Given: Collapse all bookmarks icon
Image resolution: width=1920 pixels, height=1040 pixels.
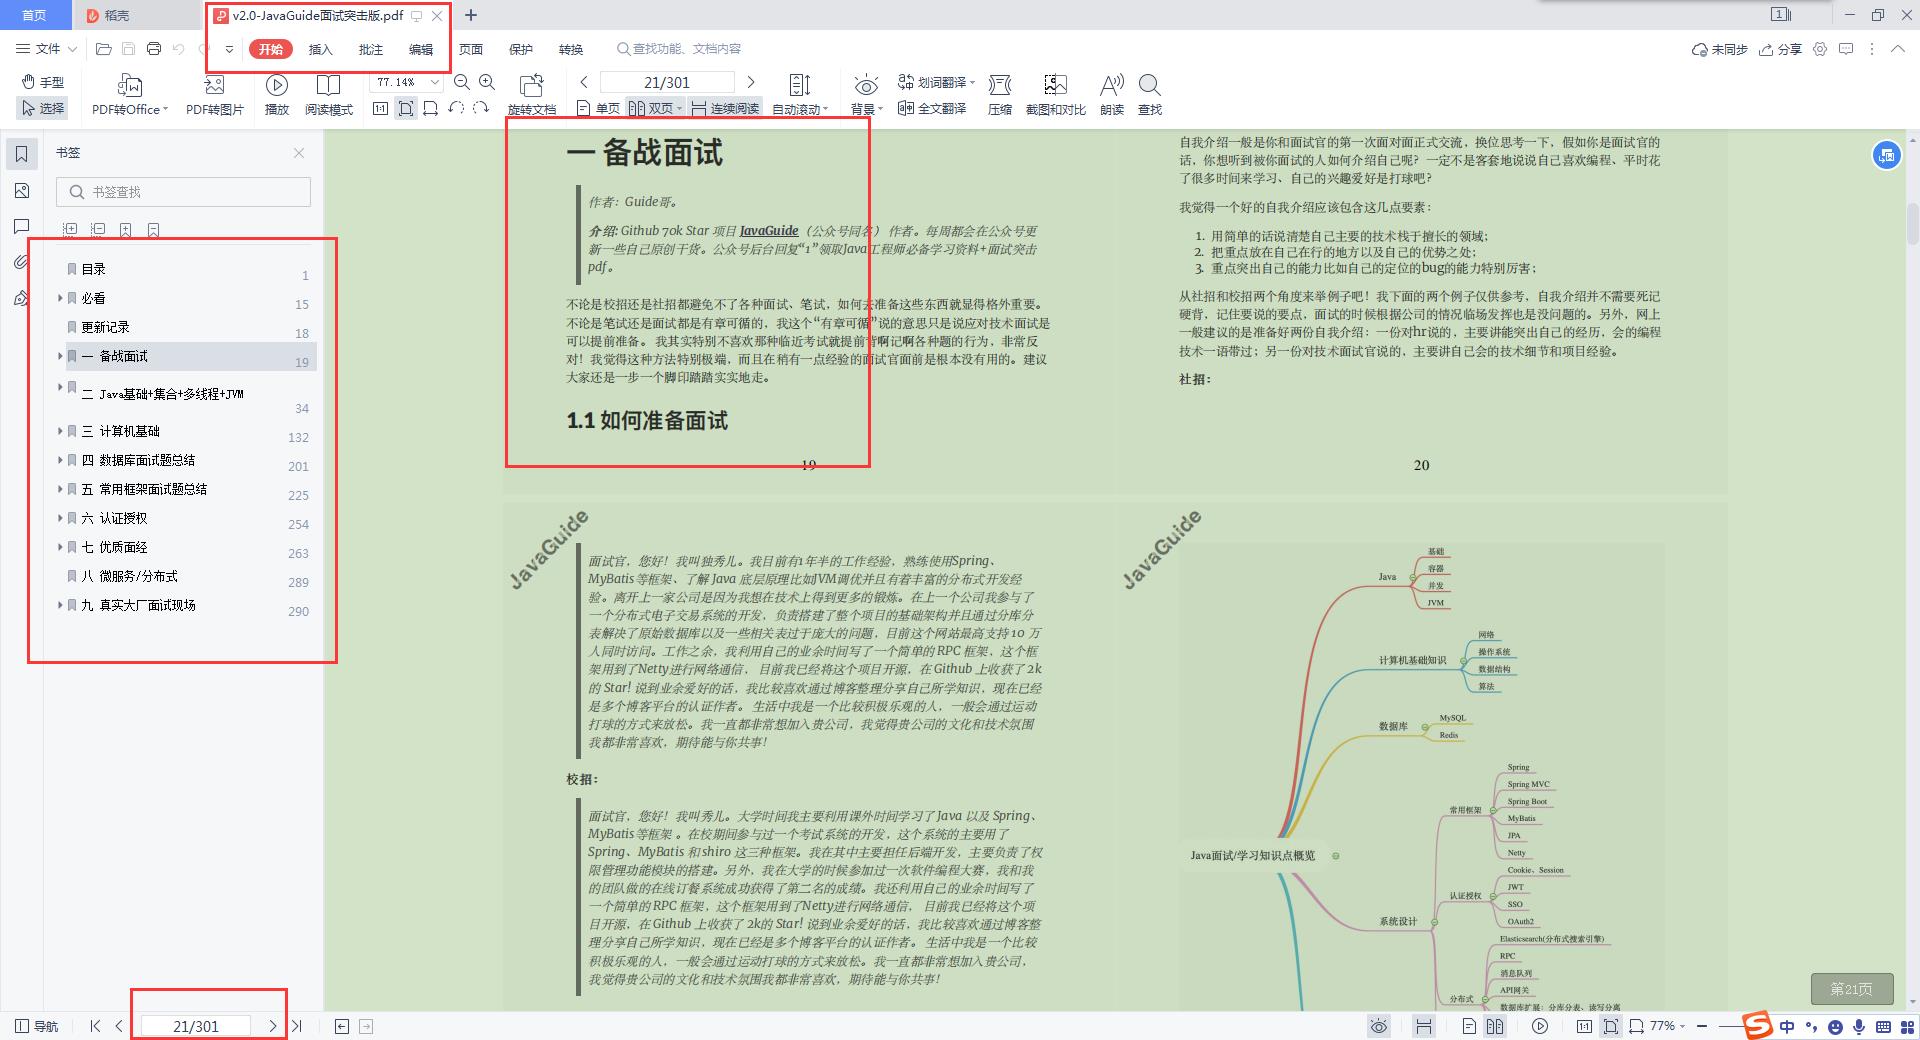Looking at the screenshot, I should [x=98, y=230].
